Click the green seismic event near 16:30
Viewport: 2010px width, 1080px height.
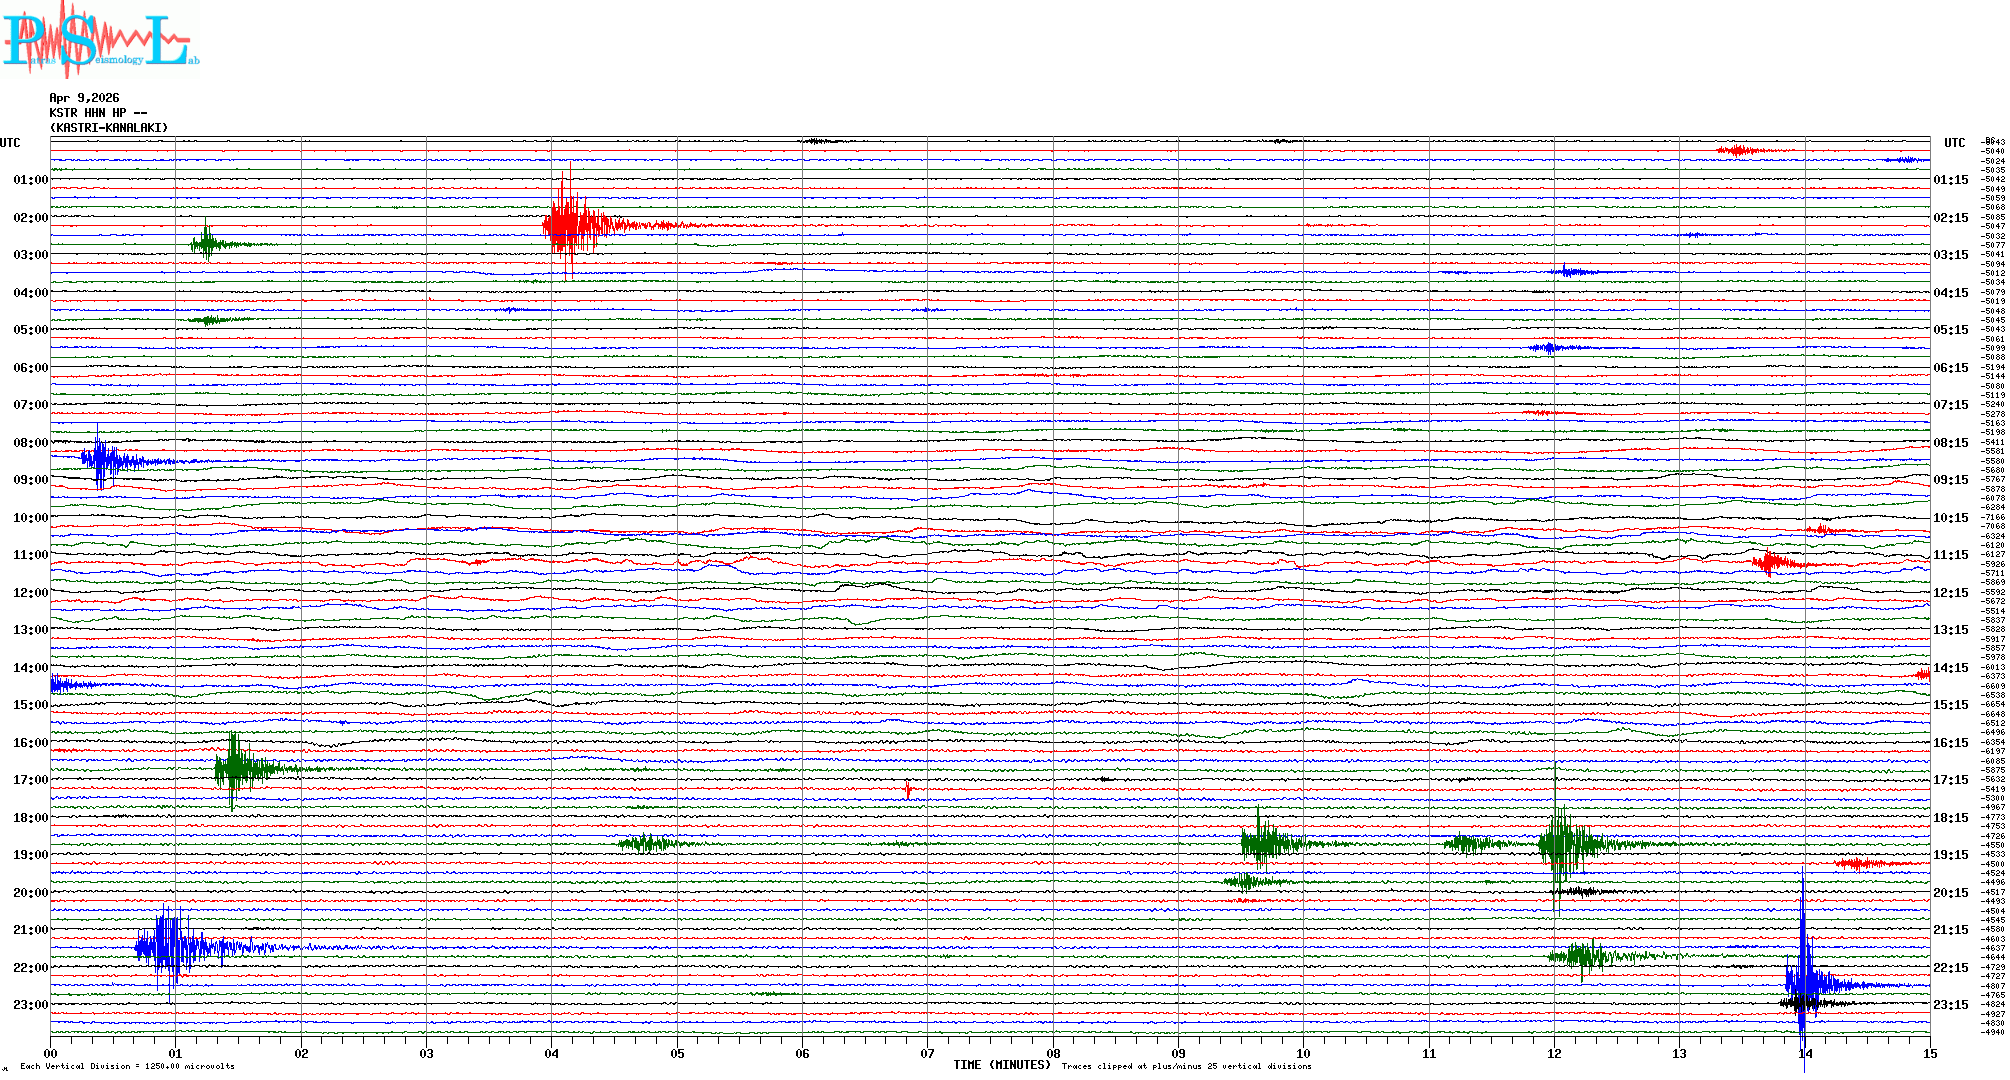tap(237, 769)
